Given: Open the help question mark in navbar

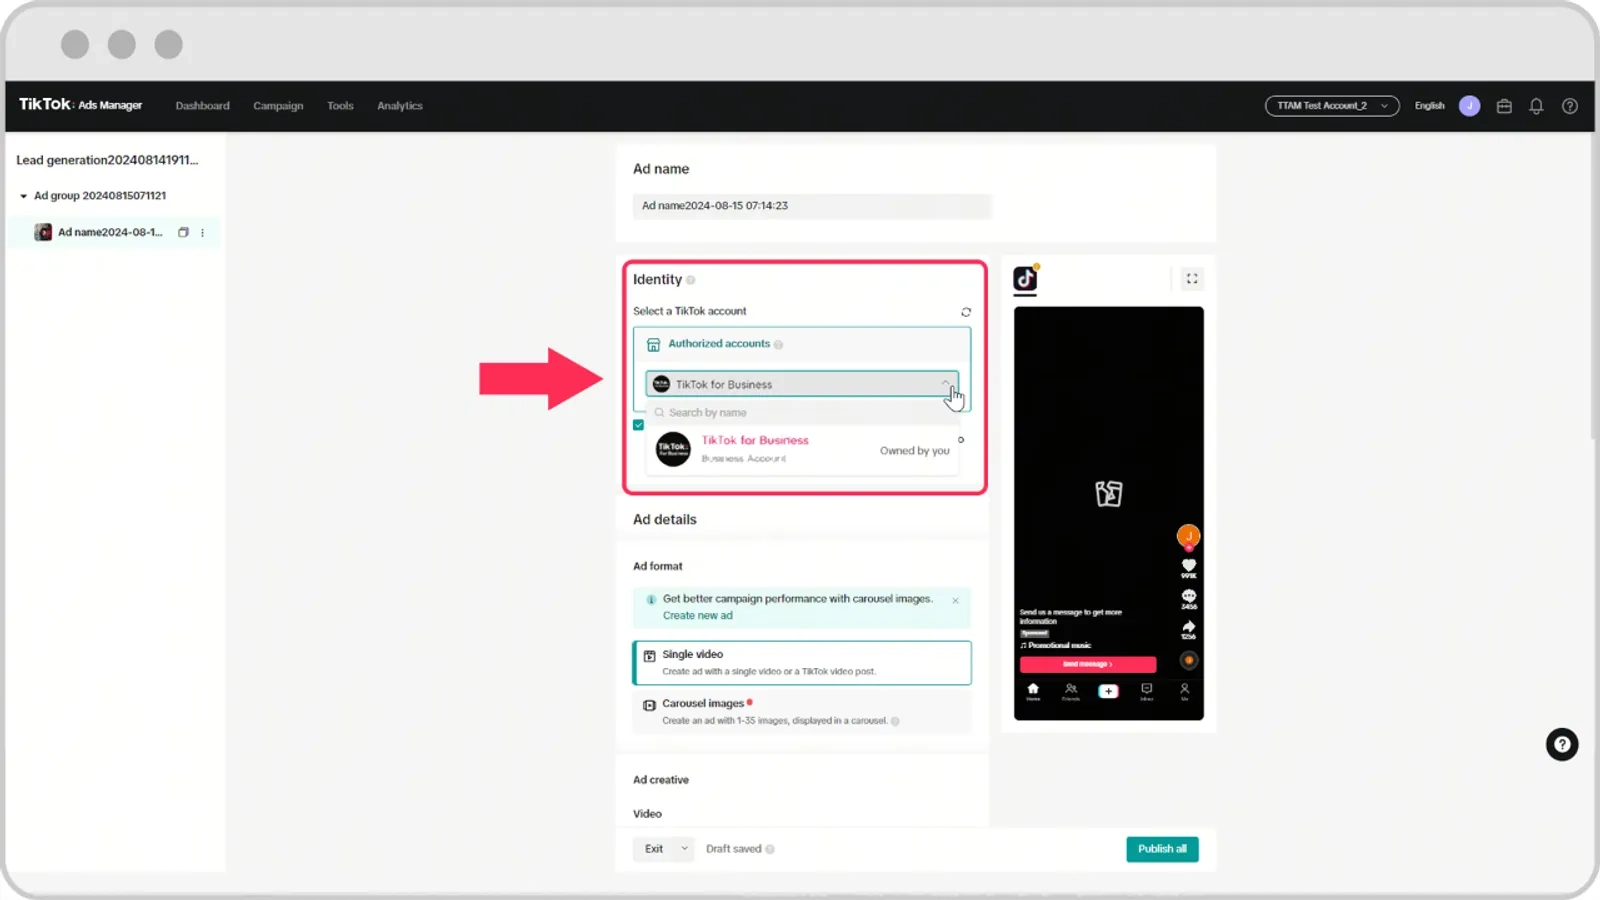Looking at the screenshot, I should click(1570, 106).
